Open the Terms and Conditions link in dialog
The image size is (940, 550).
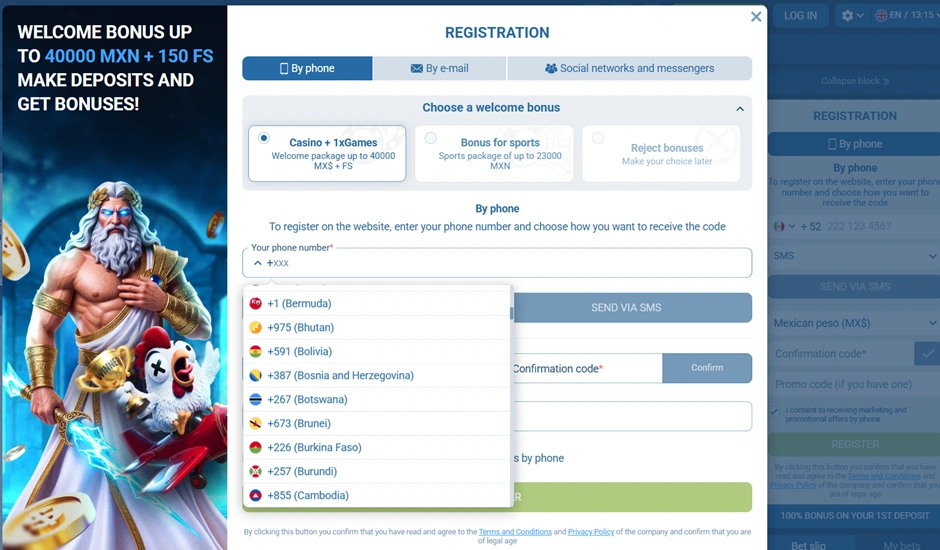point(515,532)
